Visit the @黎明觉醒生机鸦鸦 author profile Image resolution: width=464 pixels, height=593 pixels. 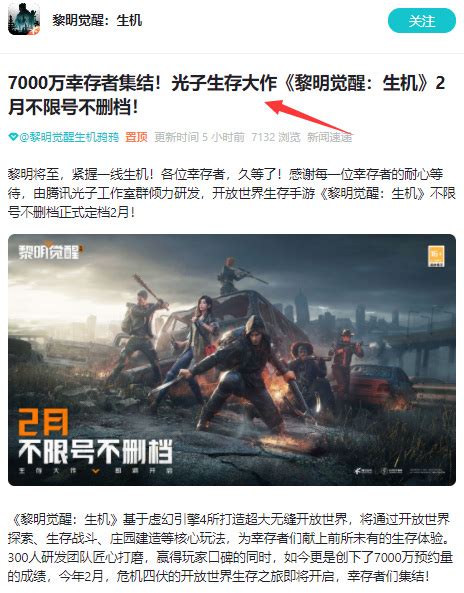pyautogui.click(x=69, y=137)
